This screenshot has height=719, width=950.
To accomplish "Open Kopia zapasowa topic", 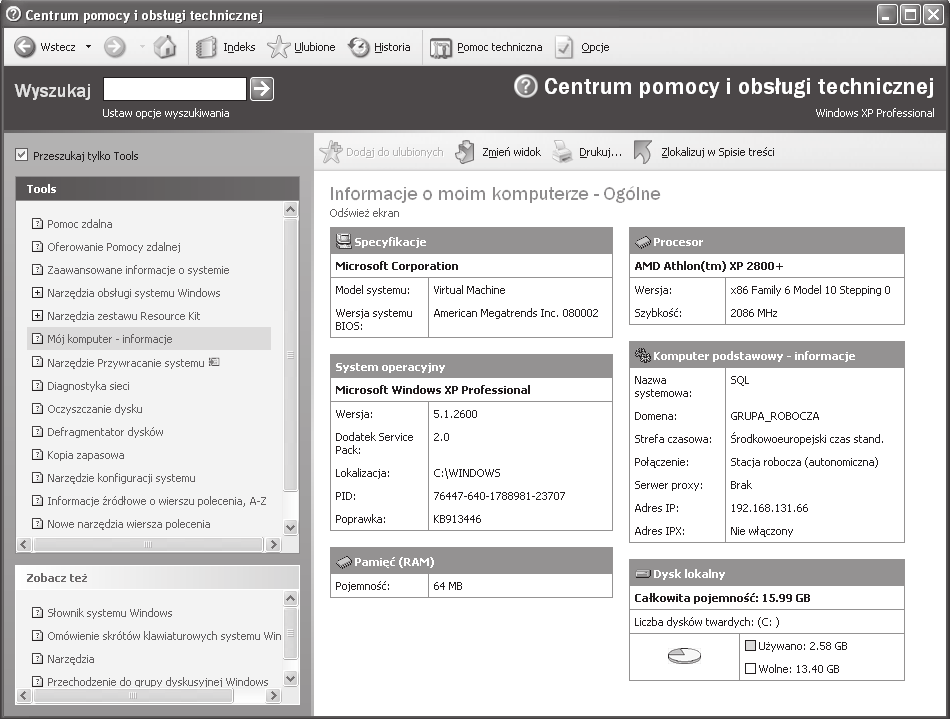I will click(85, 455).
